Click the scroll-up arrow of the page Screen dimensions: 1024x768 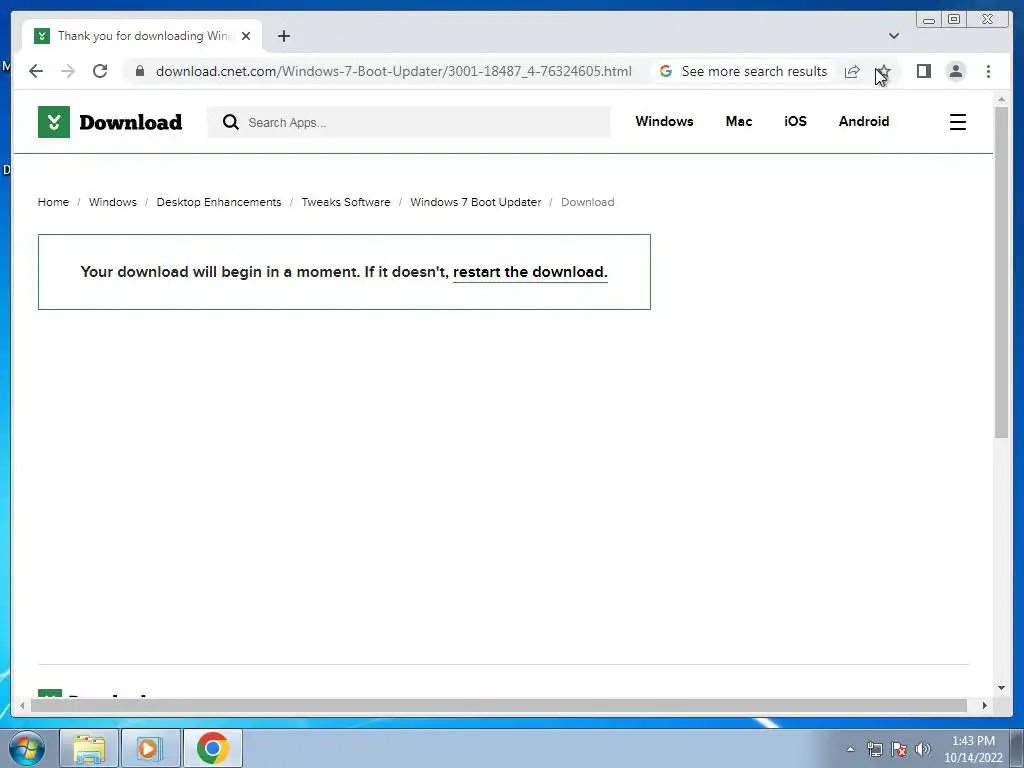1001,99
